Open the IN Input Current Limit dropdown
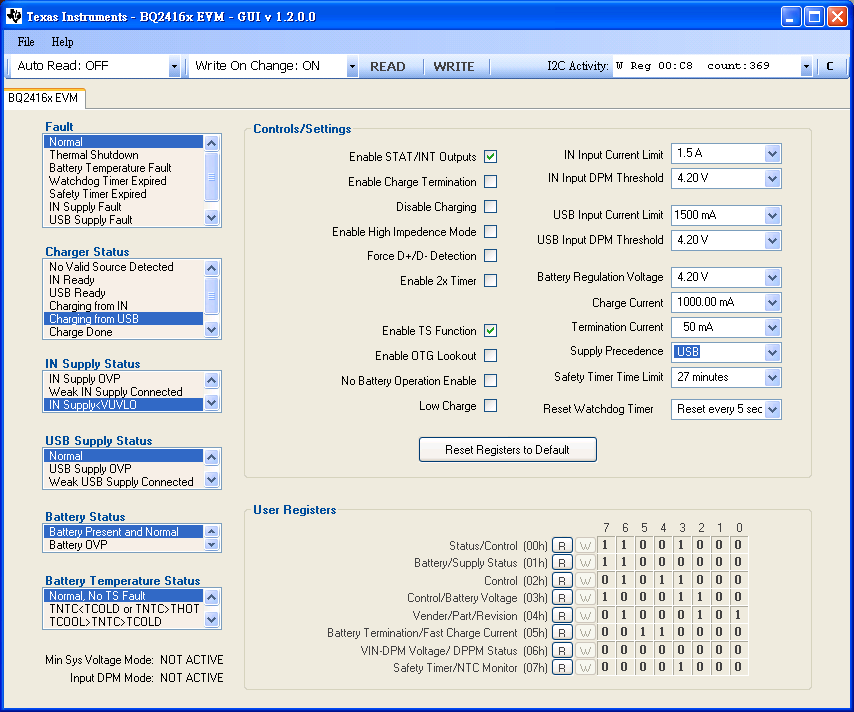The height and width of the screenshot is (712, 854). pos(772,154)
